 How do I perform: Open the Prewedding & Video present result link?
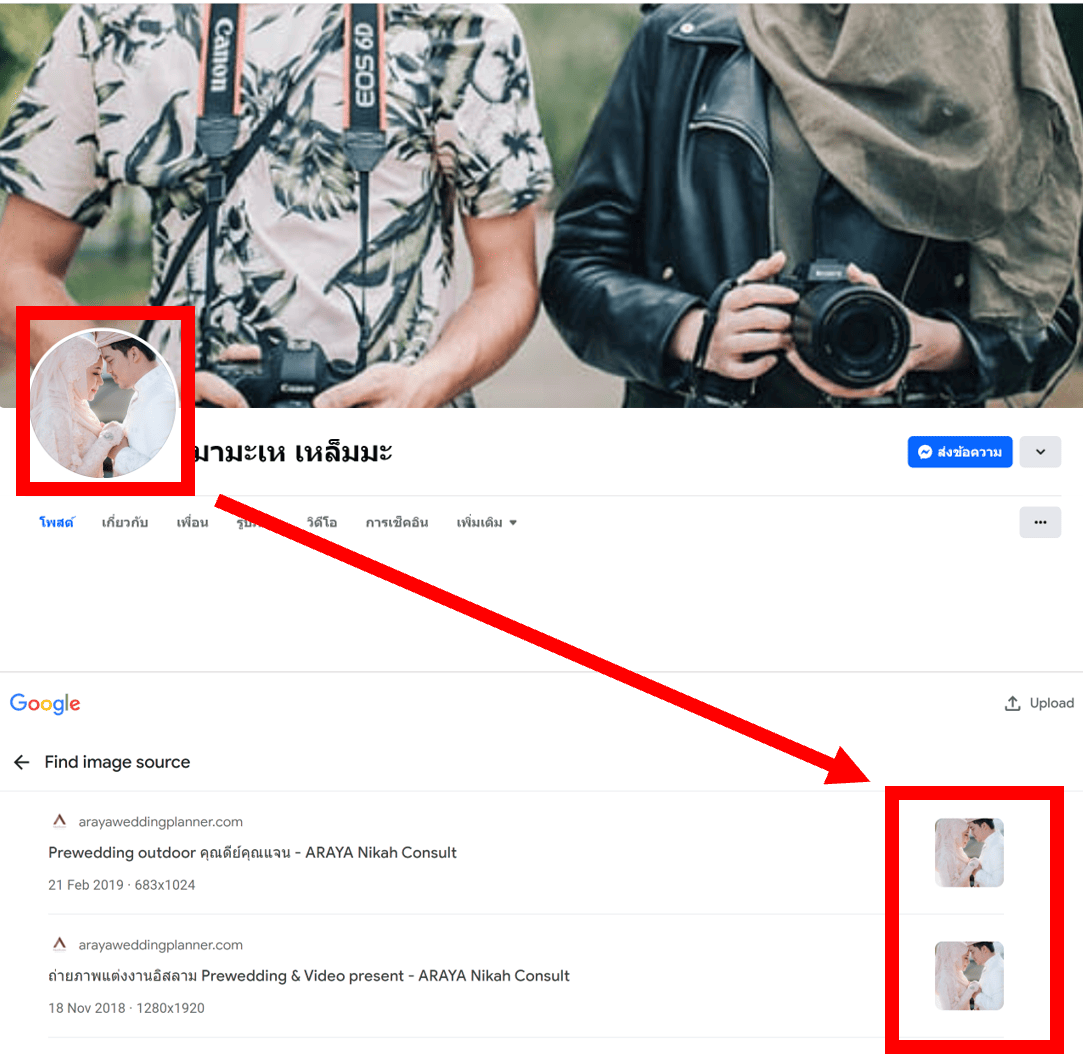308,976
